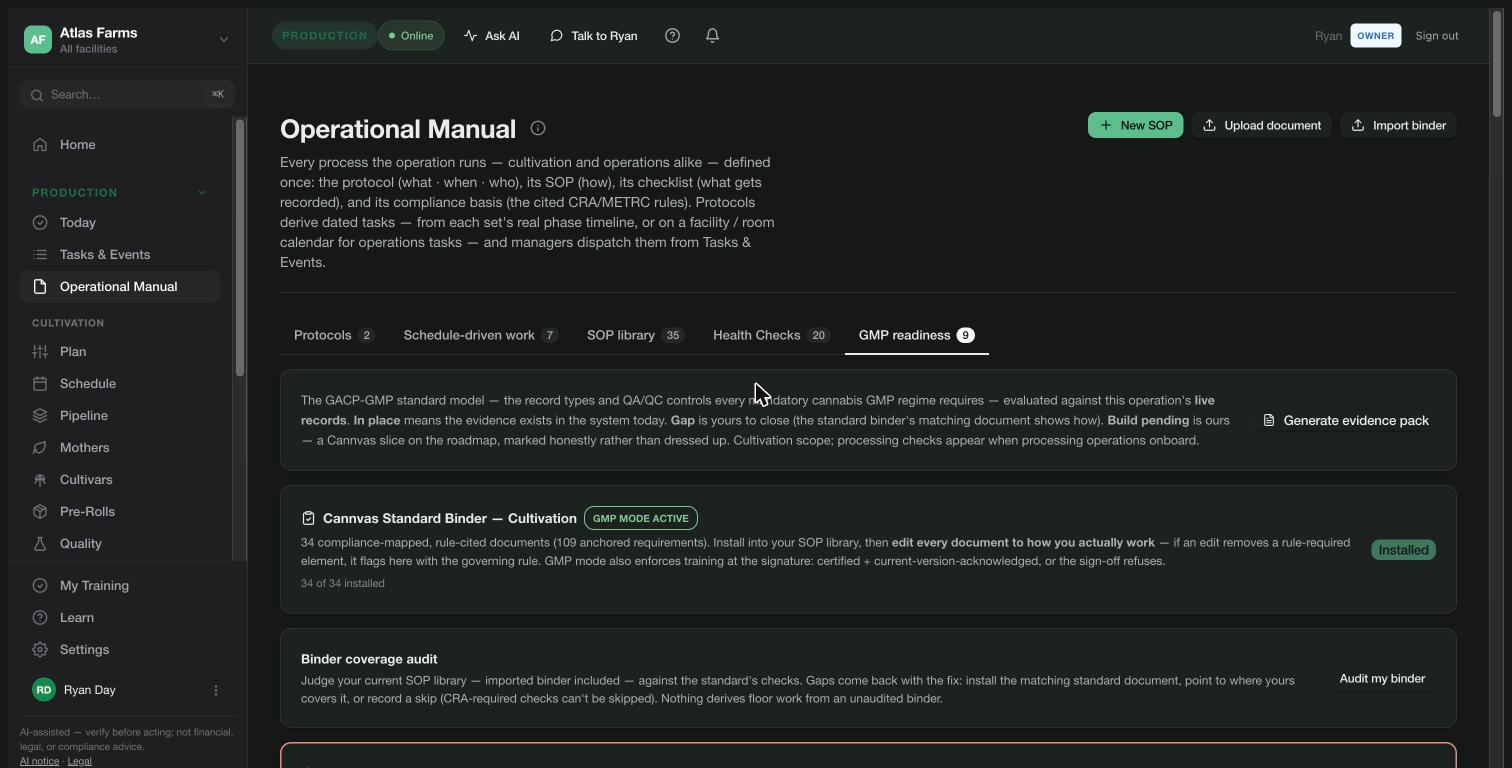Open Ask AI assistant

[x=491, y=36]
